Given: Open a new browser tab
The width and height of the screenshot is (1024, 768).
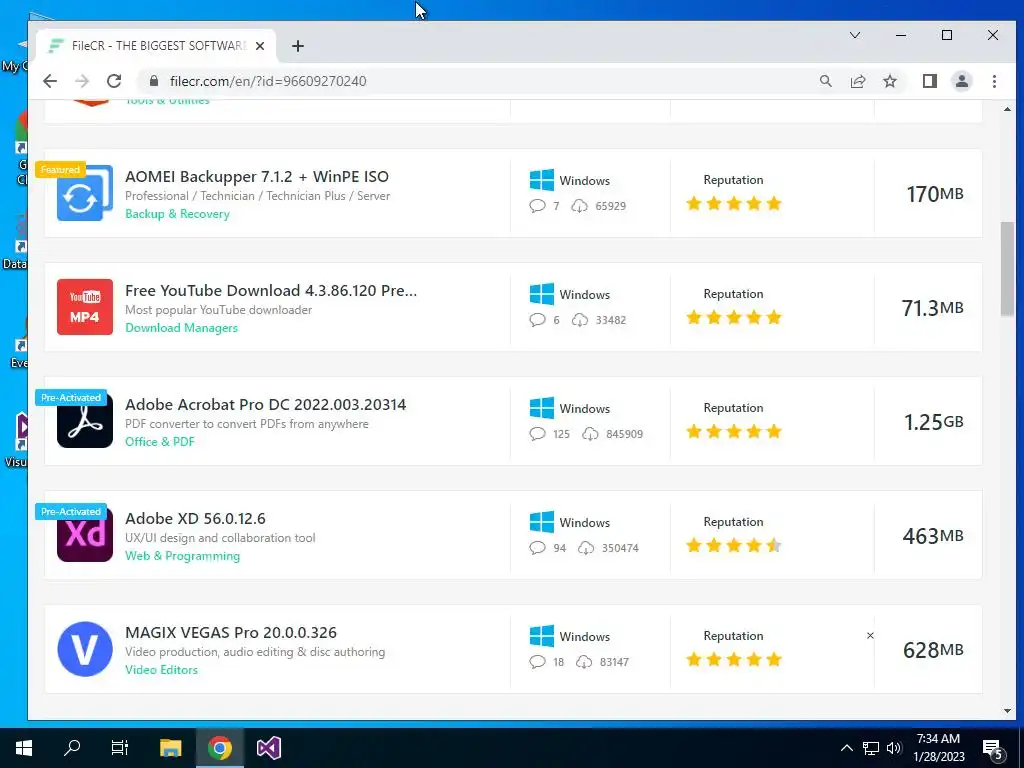Looking at the screenshot, I should click(x=298, y=46).
